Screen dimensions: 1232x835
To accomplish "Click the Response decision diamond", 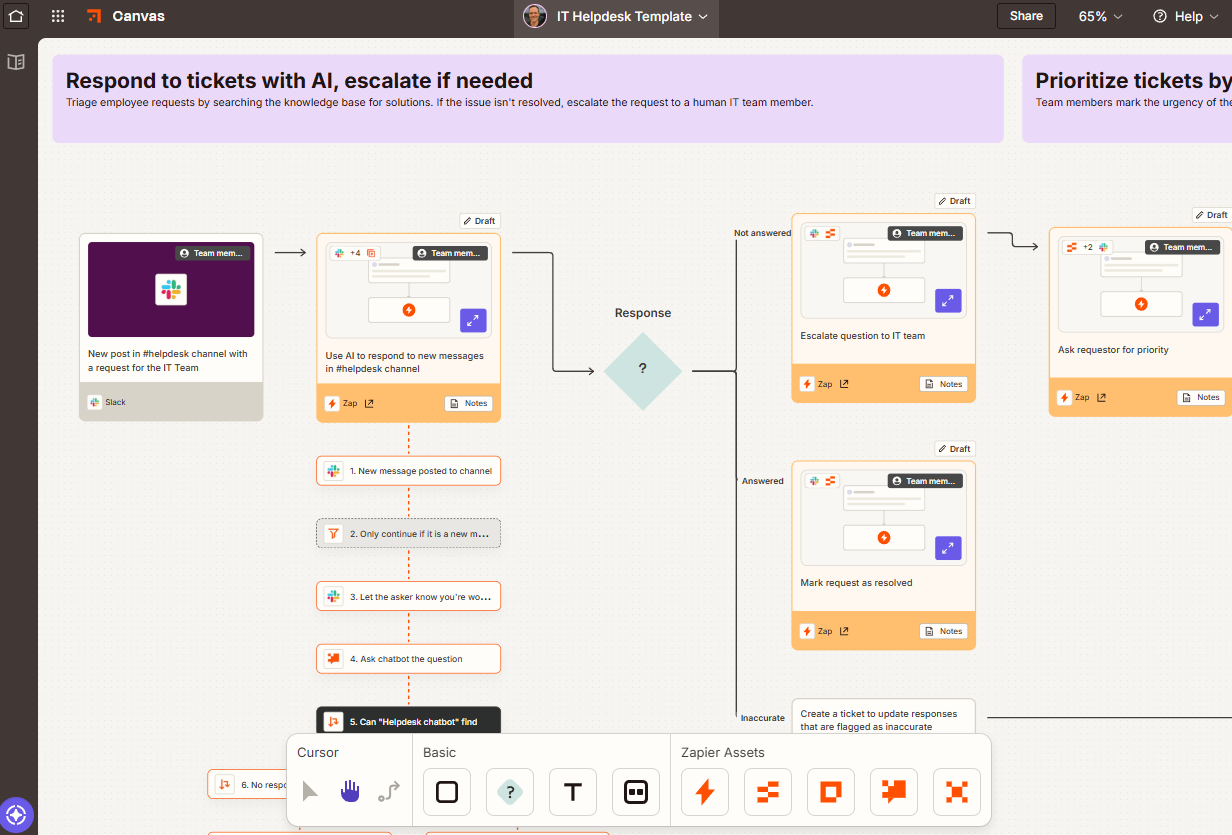I will coord(643,370).
